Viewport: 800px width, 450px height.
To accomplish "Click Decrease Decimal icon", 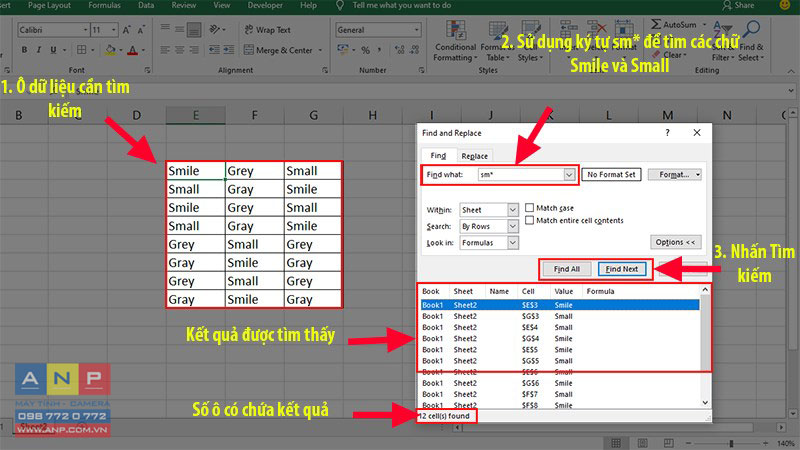I will click(x=415, y=50).
